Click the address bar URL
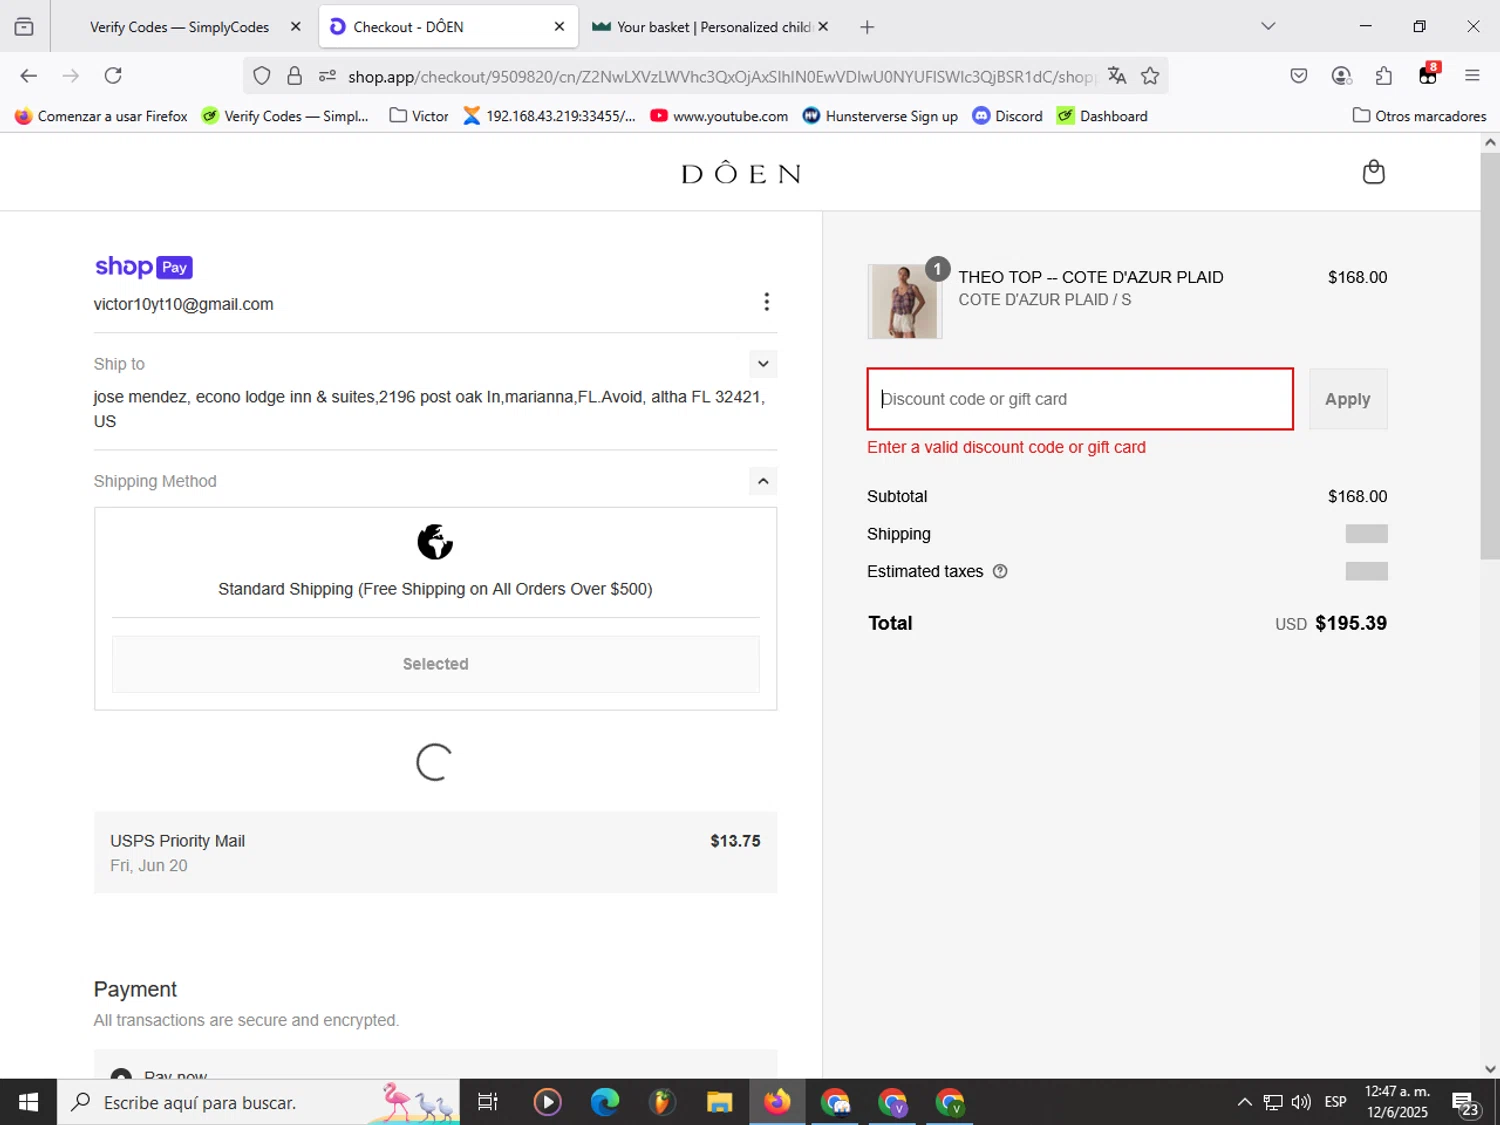The width and height of the screenshot is (1500, 1125). click(x=720, y=77)
